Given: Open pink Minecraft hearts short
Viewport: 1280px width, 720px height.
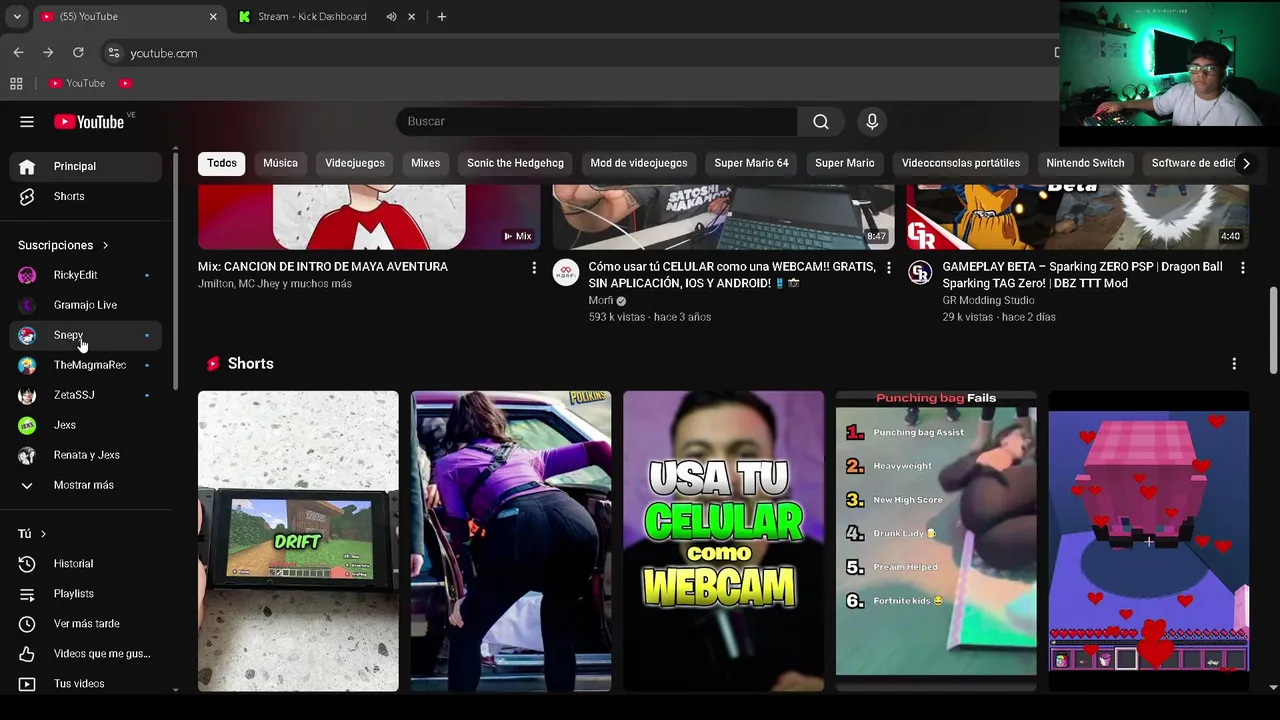Looking at the screenshot, I should pos(1148,541).
